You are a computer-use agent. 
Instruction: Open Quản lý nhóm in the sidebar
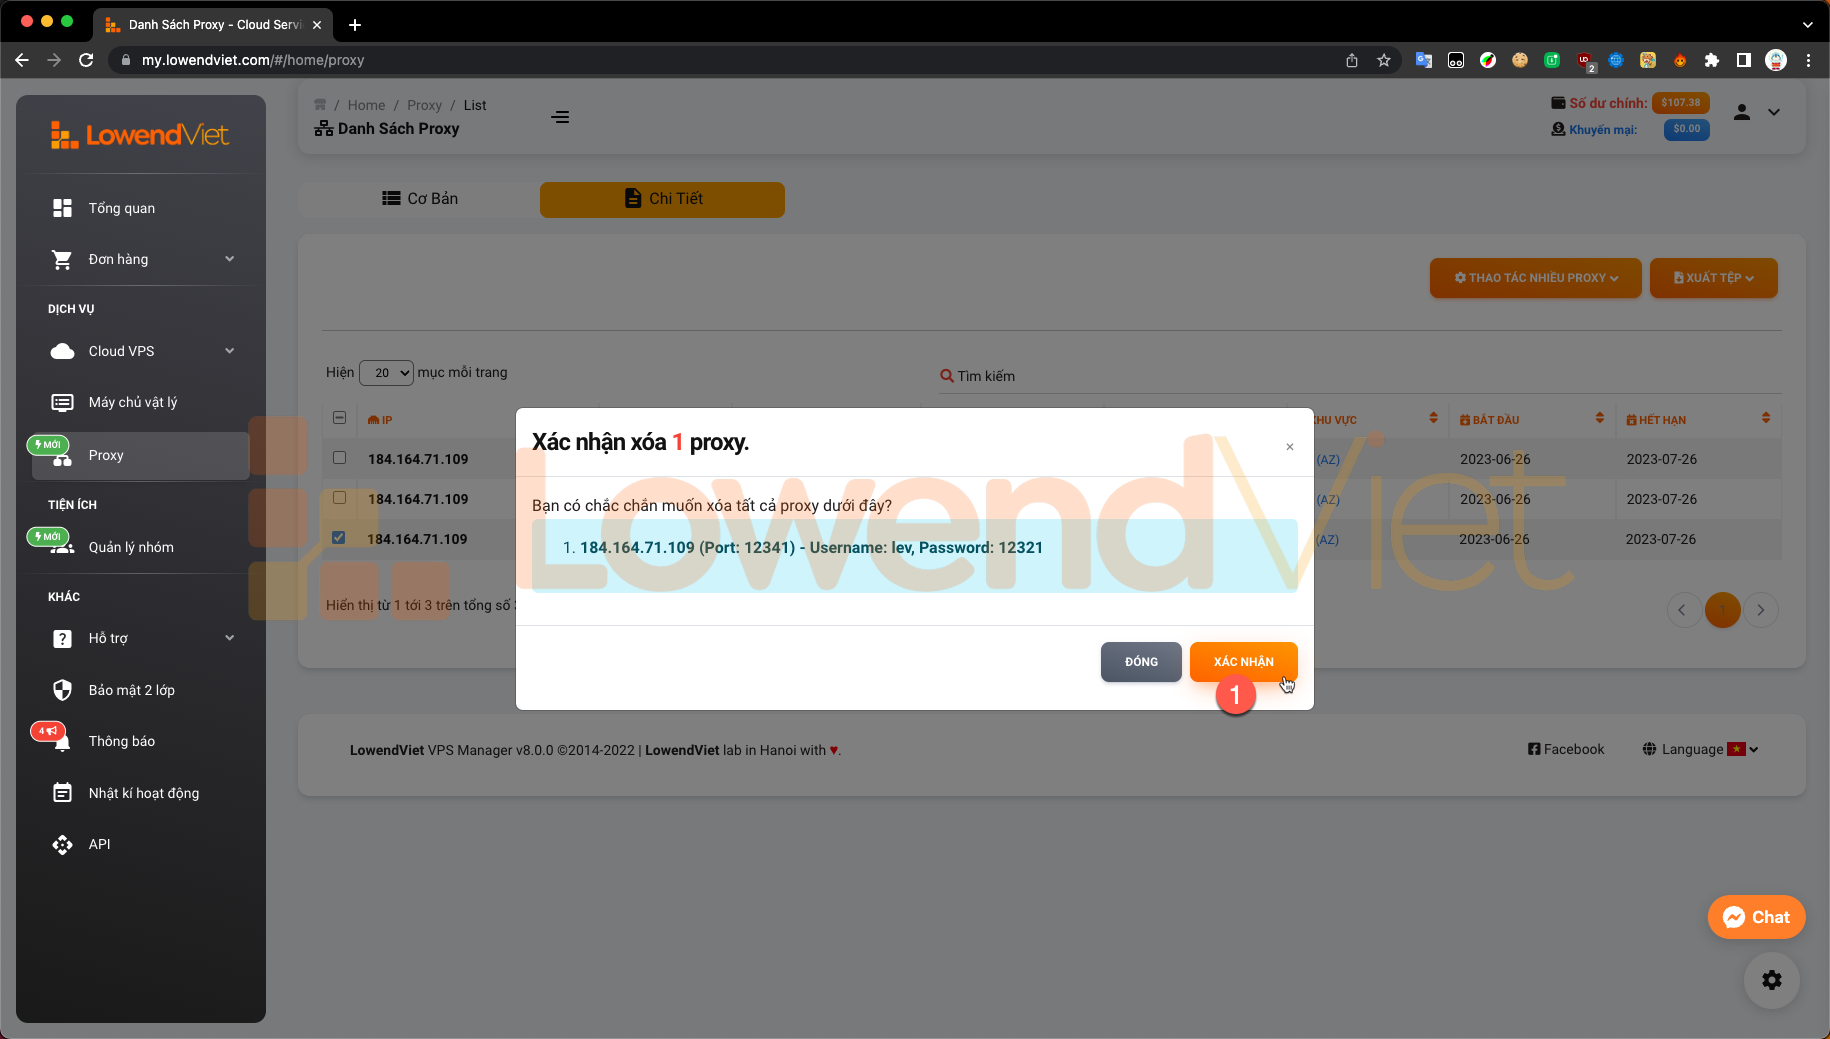(x=131, y=547)
